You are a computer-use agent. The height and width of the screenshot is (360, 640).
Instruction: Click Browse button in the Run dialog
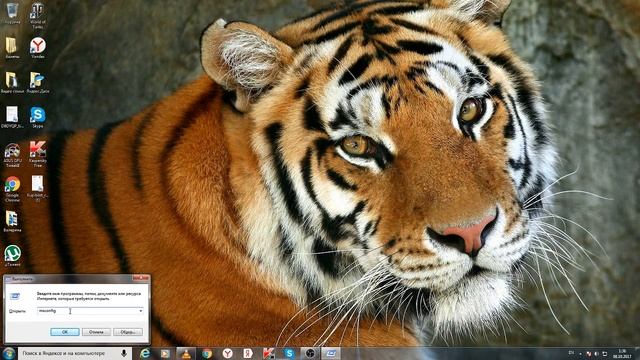[x=128, y=332]
